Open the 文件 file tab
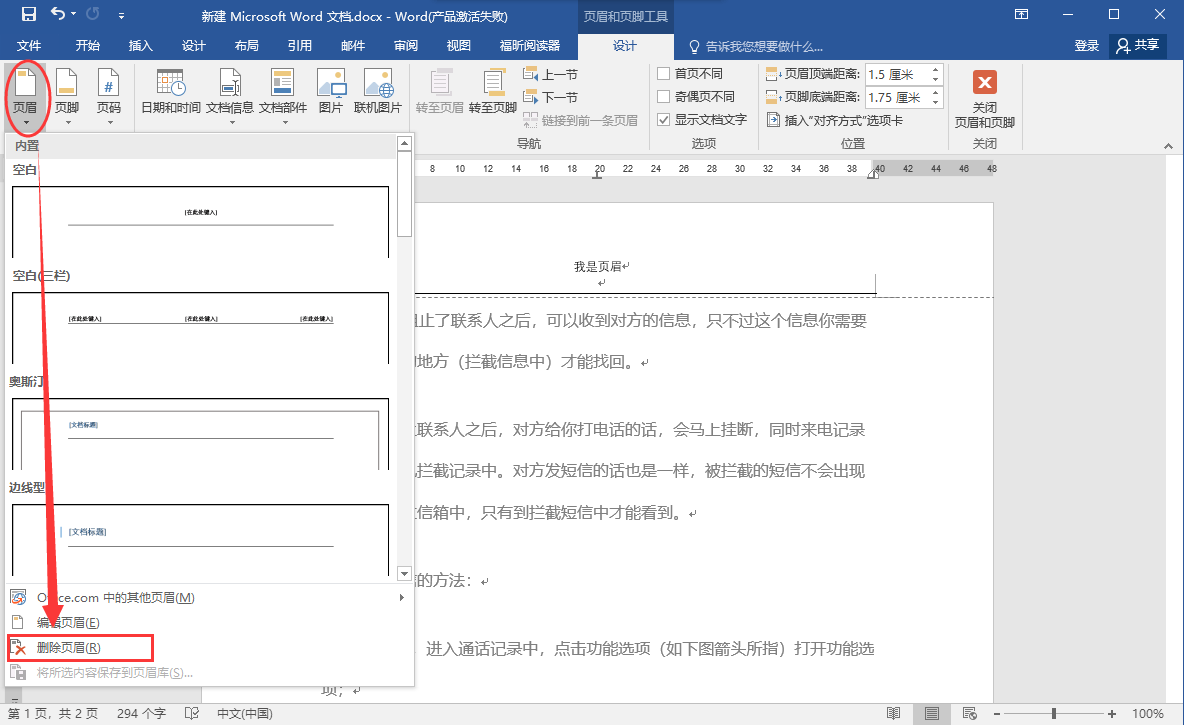 29,46
